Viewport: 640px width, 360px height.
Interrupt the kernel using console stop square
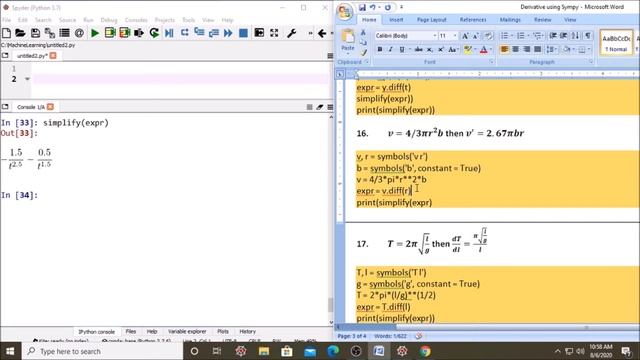pos(309,107)
